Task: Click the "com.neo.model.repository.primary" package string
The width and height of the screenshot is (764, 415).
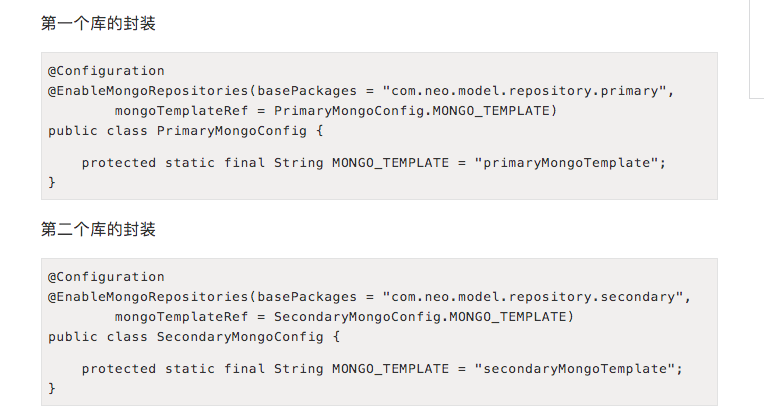Action: 524,91
